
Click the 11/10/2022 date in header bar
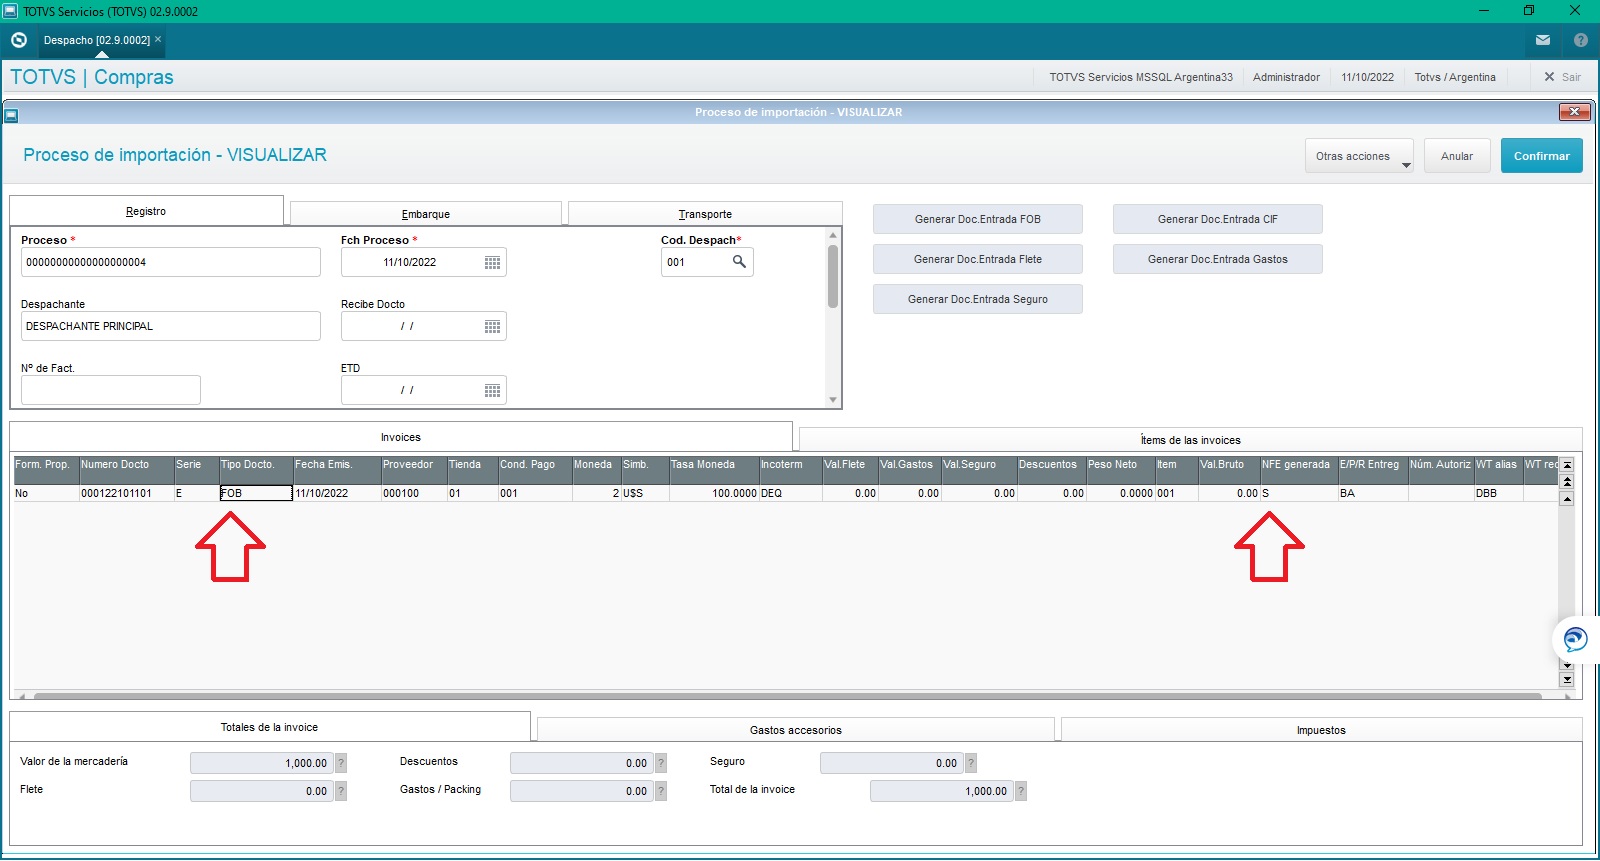pos(1367,77)
